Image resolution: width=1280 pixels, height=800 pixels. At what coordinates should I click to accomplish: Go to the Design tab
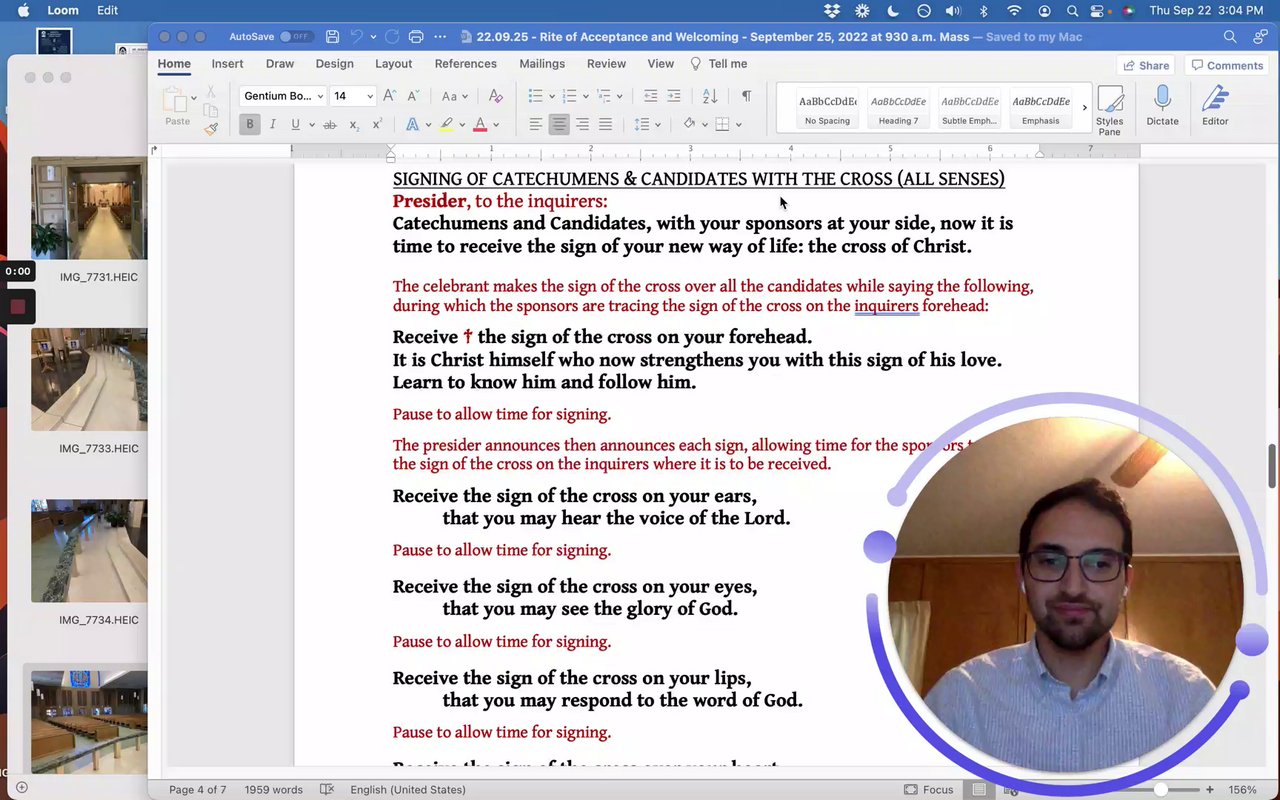click(x=335, y=63)
